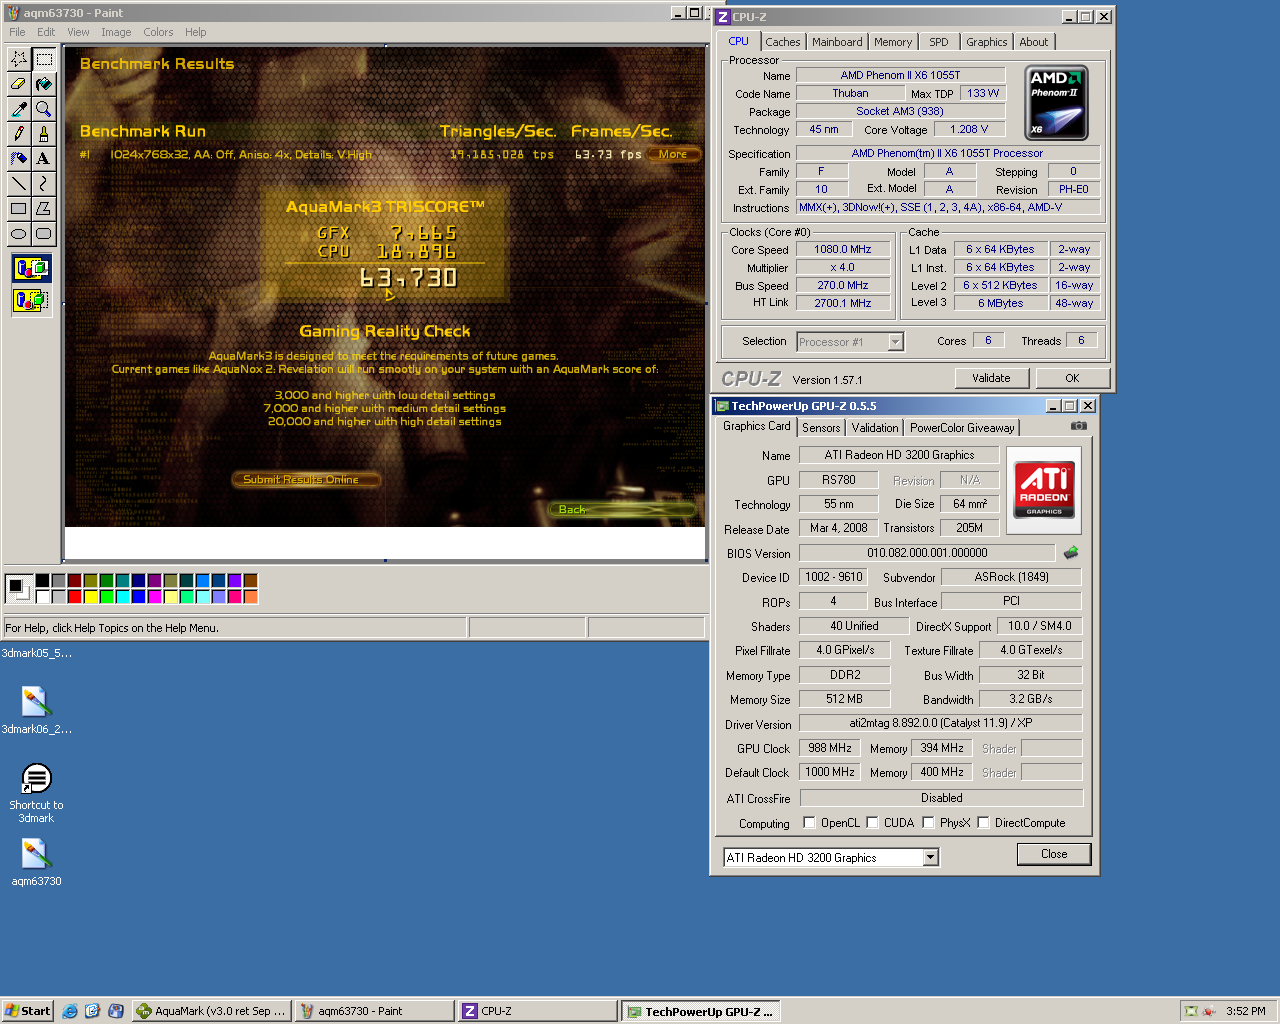The image size is (1280, 1024).
Task: Launch Internet Explorer from quick launch
Action: click(70, 1011)
